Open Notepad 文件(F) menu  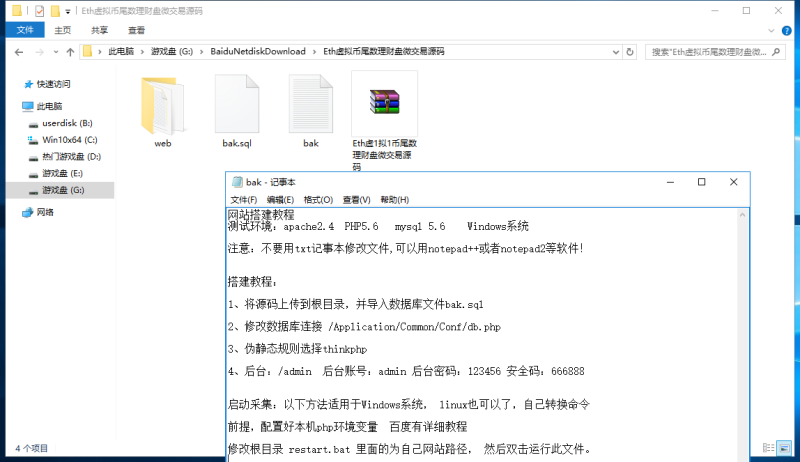click(x=243, y=199)
